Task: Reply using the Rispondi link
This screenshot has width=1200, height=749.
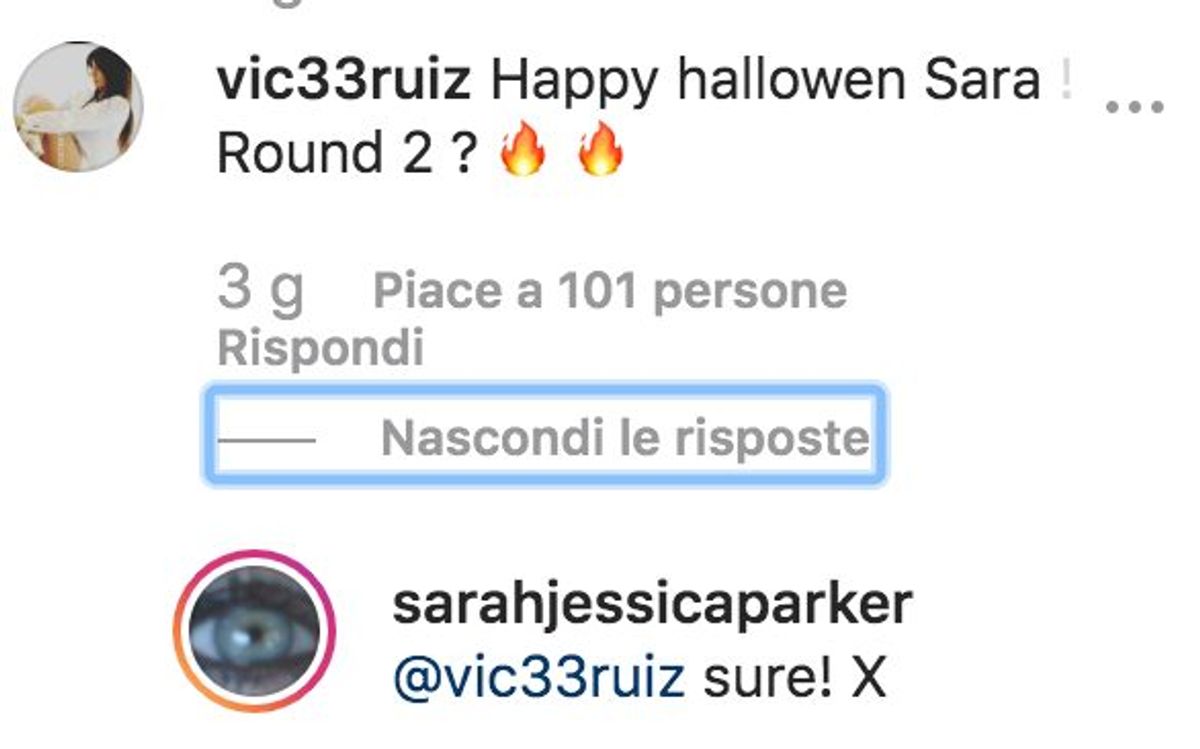Action: coord(321,349)
